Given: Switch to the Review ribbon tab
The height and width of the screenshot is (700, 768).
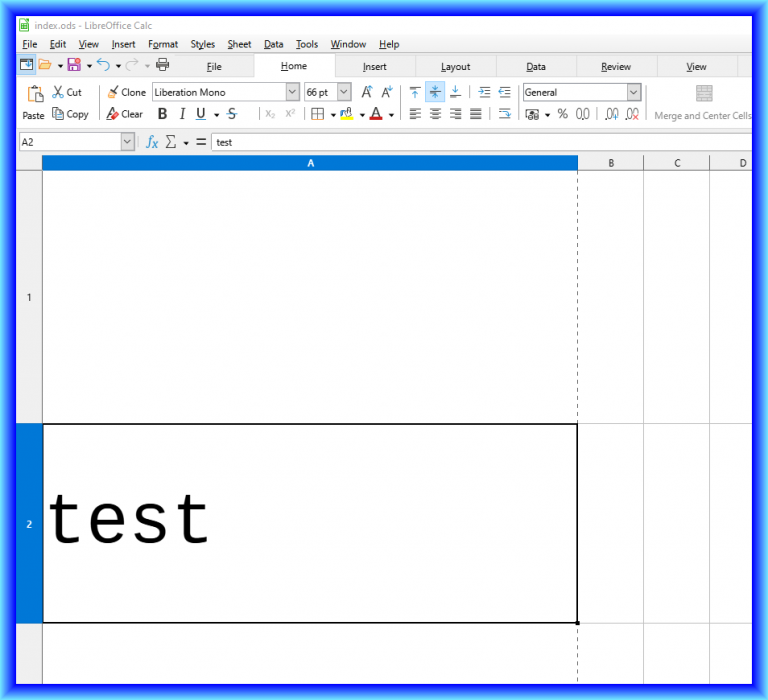Looking at the screenshot, I should (616, 67).
